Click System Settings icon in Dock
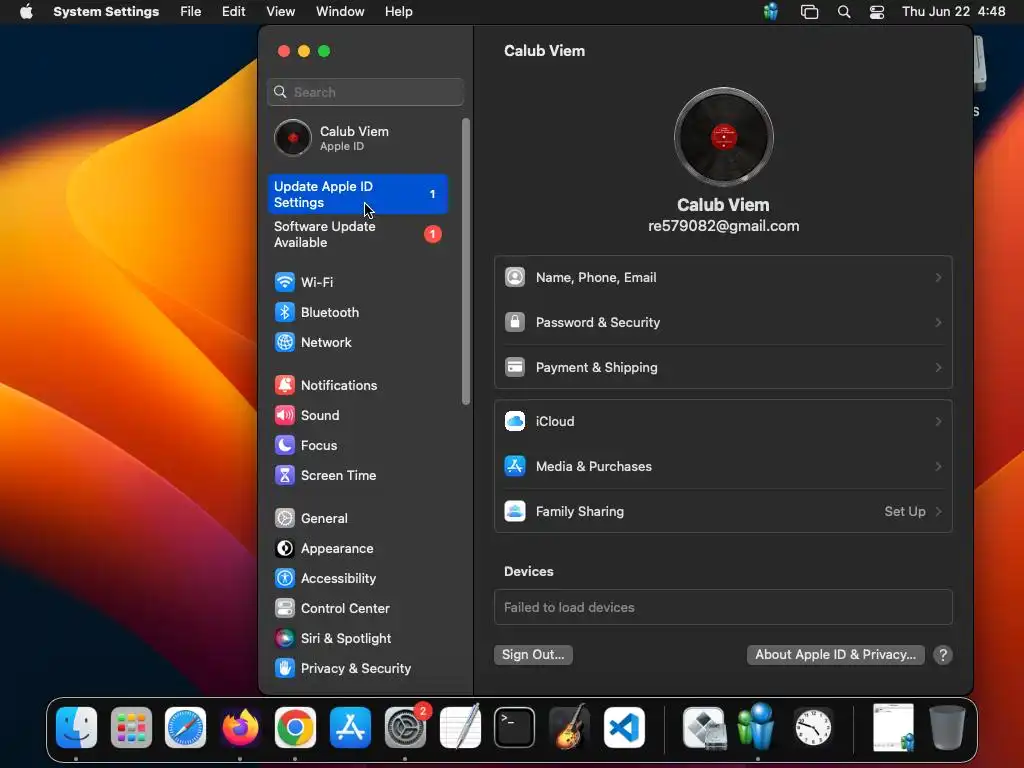 405,728
